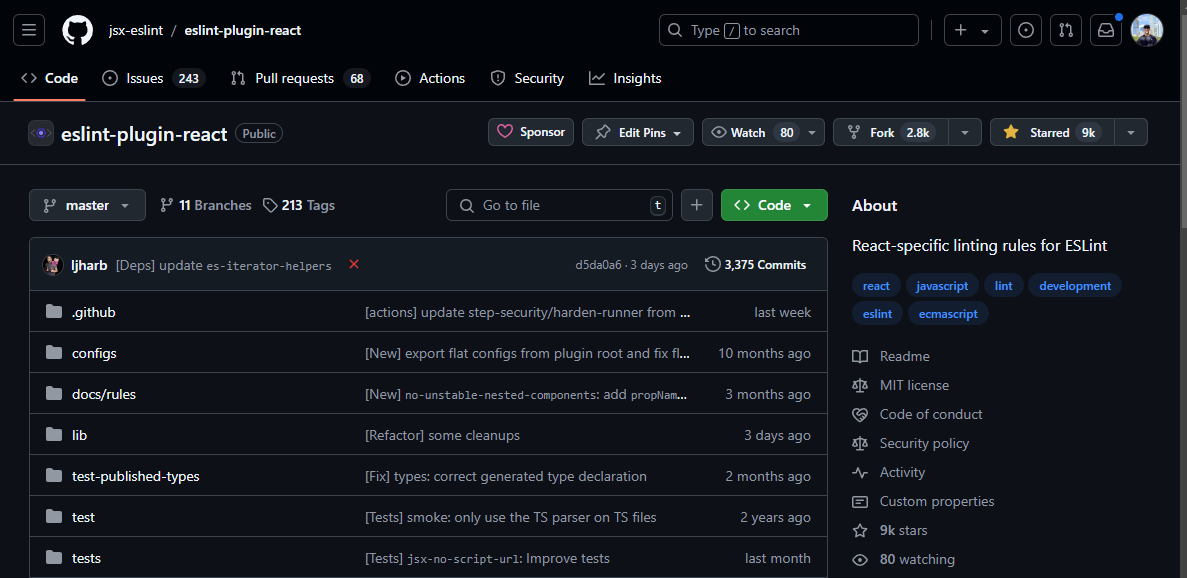1187x578 pixels.
Task: Open the configs folder
Action: click(94, 353)
